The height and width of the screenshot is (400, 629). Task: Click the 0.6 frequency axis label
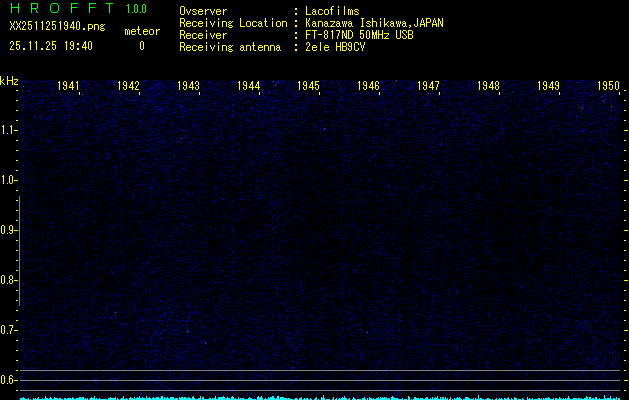pos(8,379)
